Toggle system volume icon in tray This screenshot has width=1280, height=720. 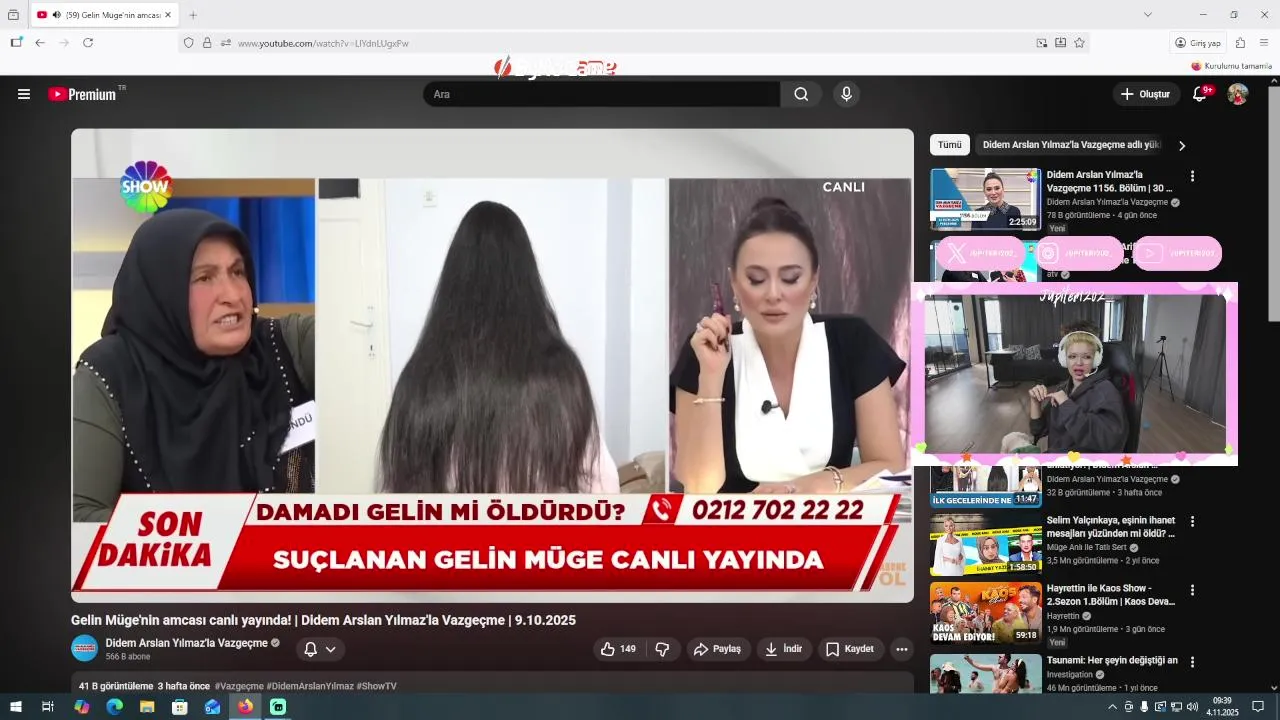pyautogui.click(x=1192, y=707)
